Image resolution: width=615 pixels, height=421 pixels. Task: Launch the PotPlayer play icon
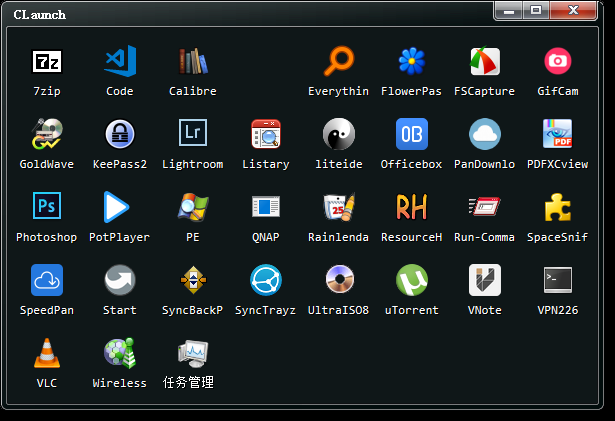point(116,207)
